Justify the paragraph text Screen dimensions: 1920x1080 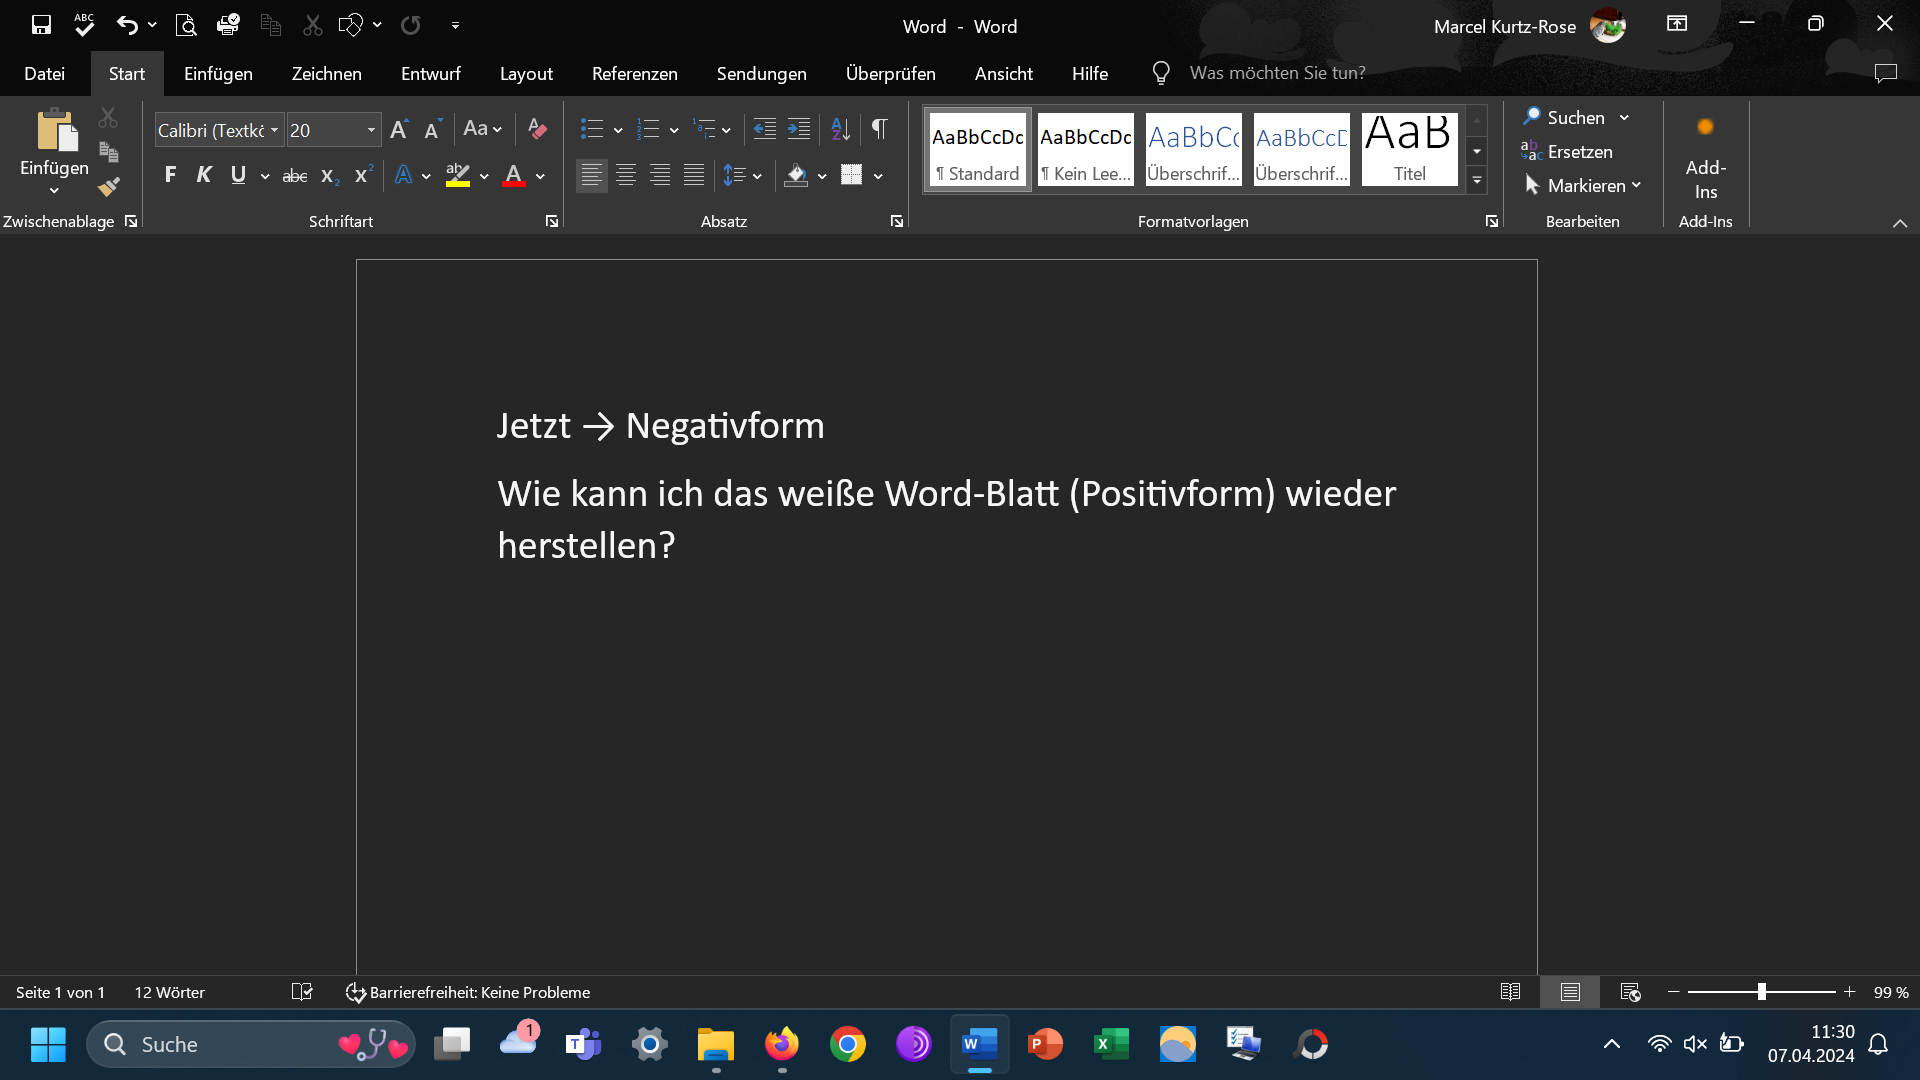(694, 176)
